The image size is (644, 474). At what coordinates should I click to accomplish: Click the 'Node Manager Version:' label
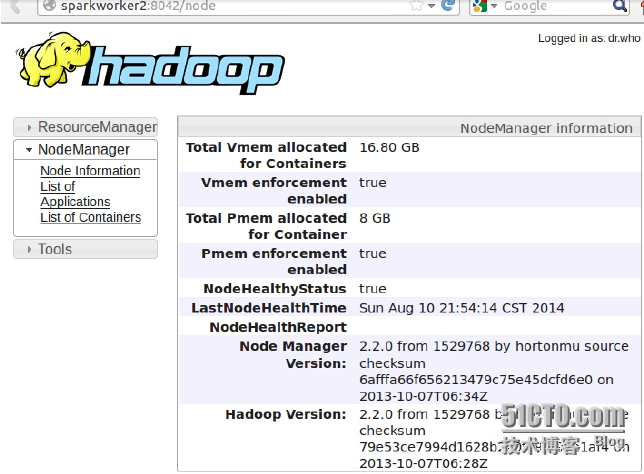pos(293,354)
